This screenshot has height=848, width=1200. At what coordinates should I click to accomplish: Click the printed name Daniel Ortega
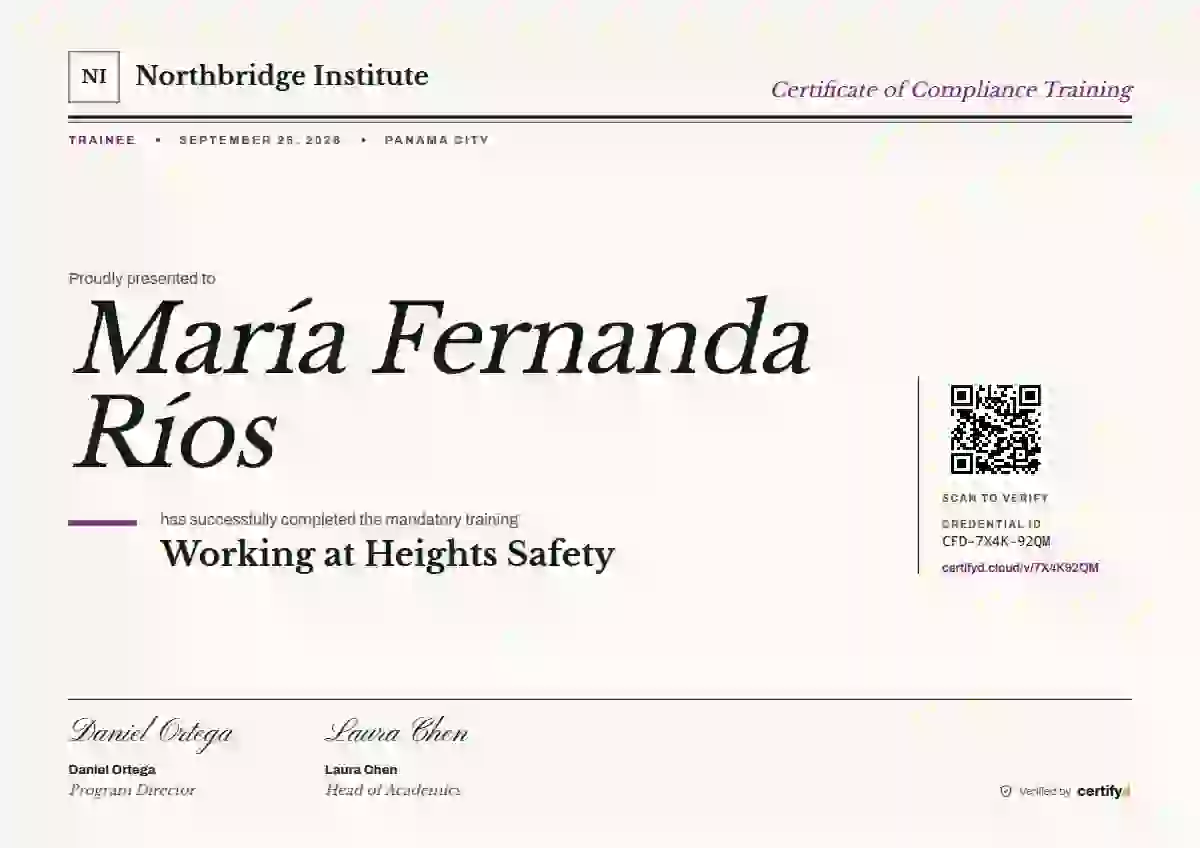click(112, 770)
